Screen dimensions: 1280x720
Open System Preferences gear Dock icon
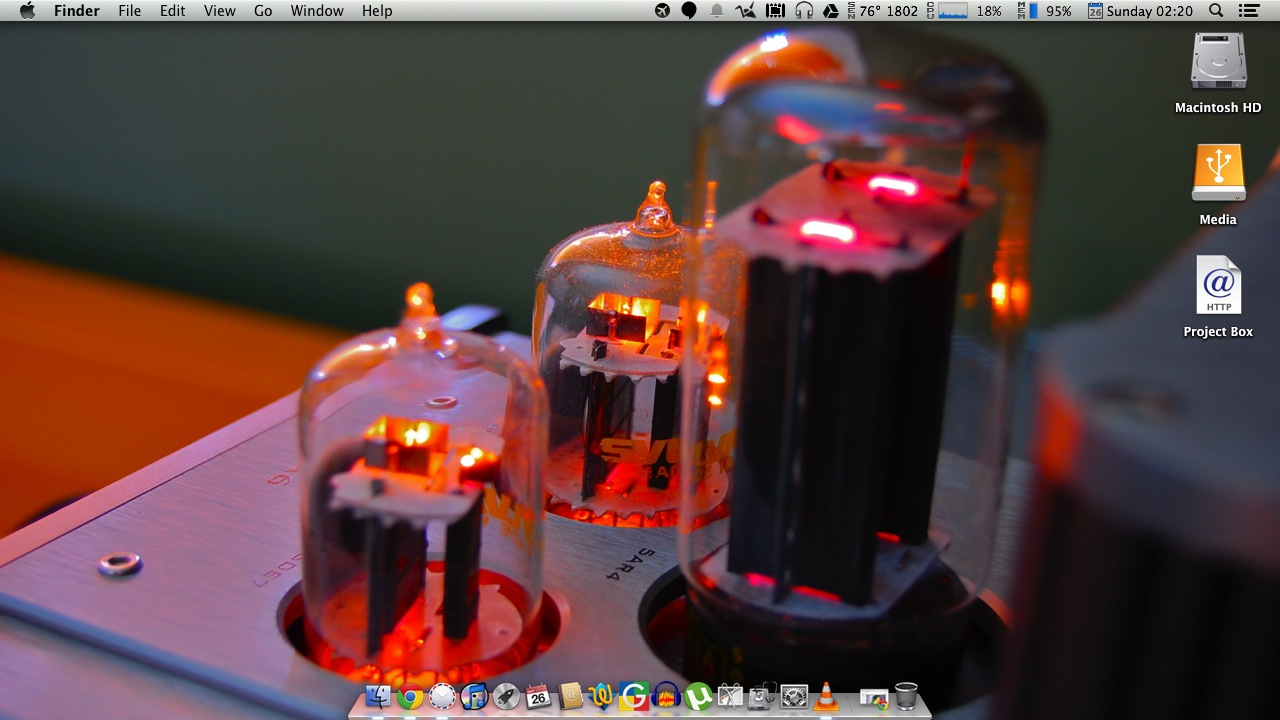point(794,696)
